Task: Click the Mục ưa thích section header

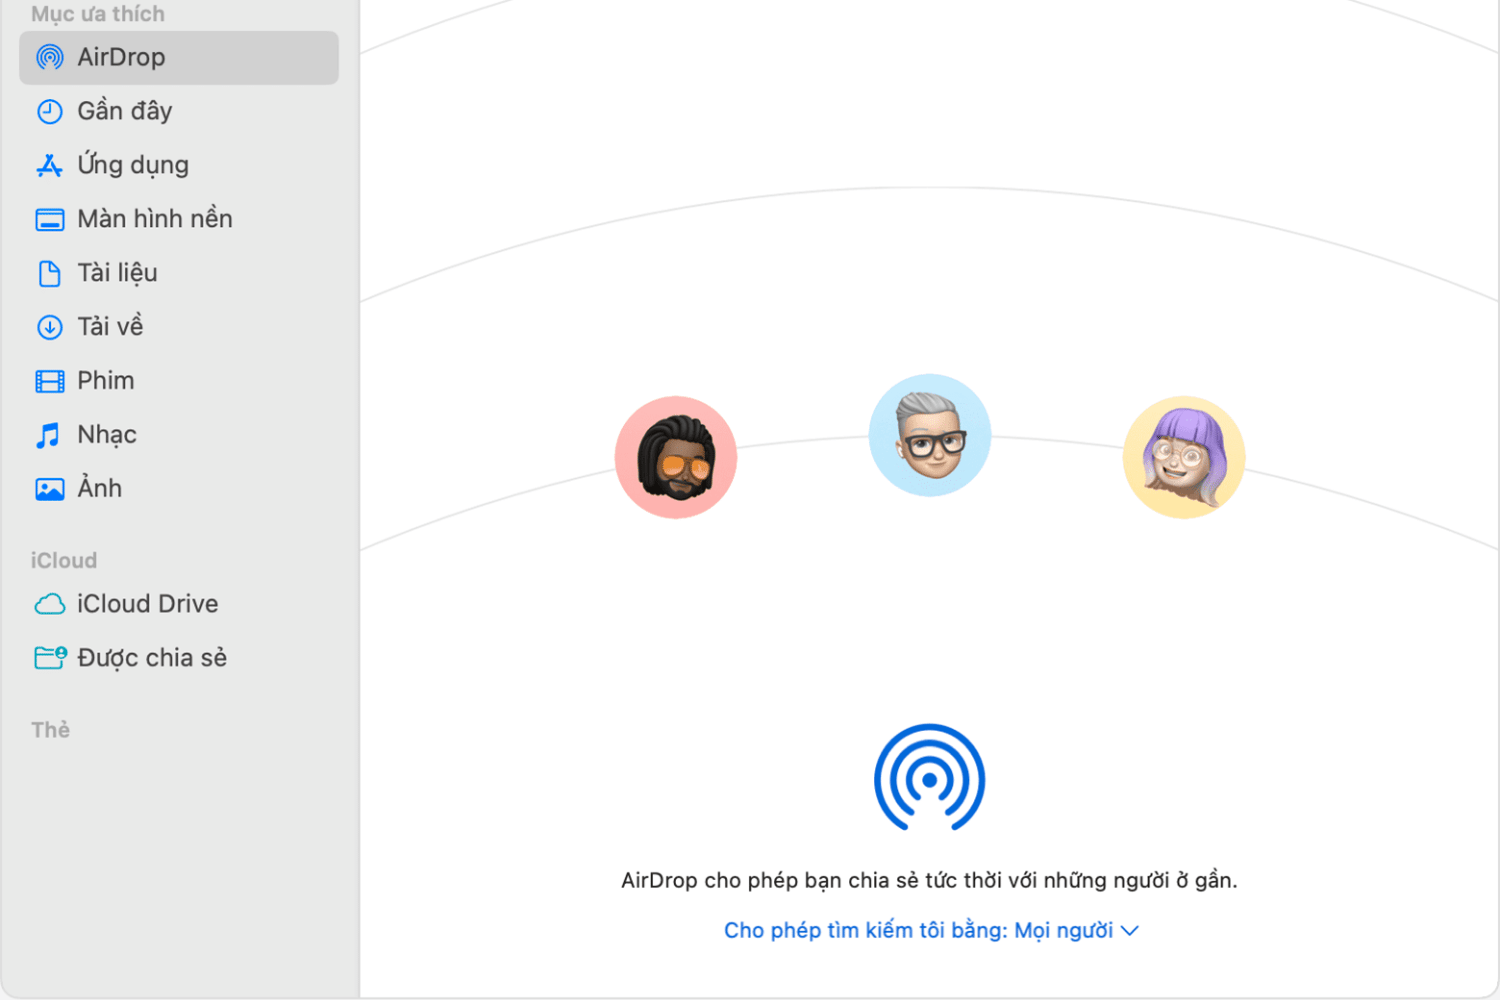Action: (98, 14)
